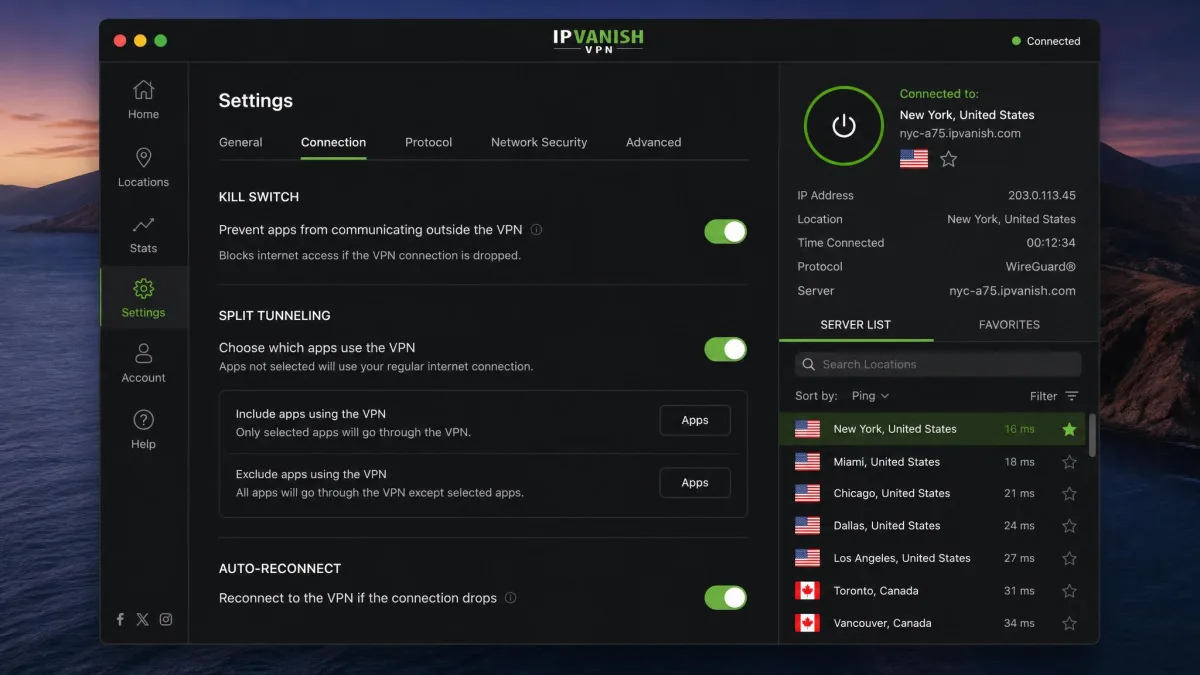The height and width of the screenshot is (675, 1200).
Task: Click Apps button for Exclude apps
Action: coord(695,483)
